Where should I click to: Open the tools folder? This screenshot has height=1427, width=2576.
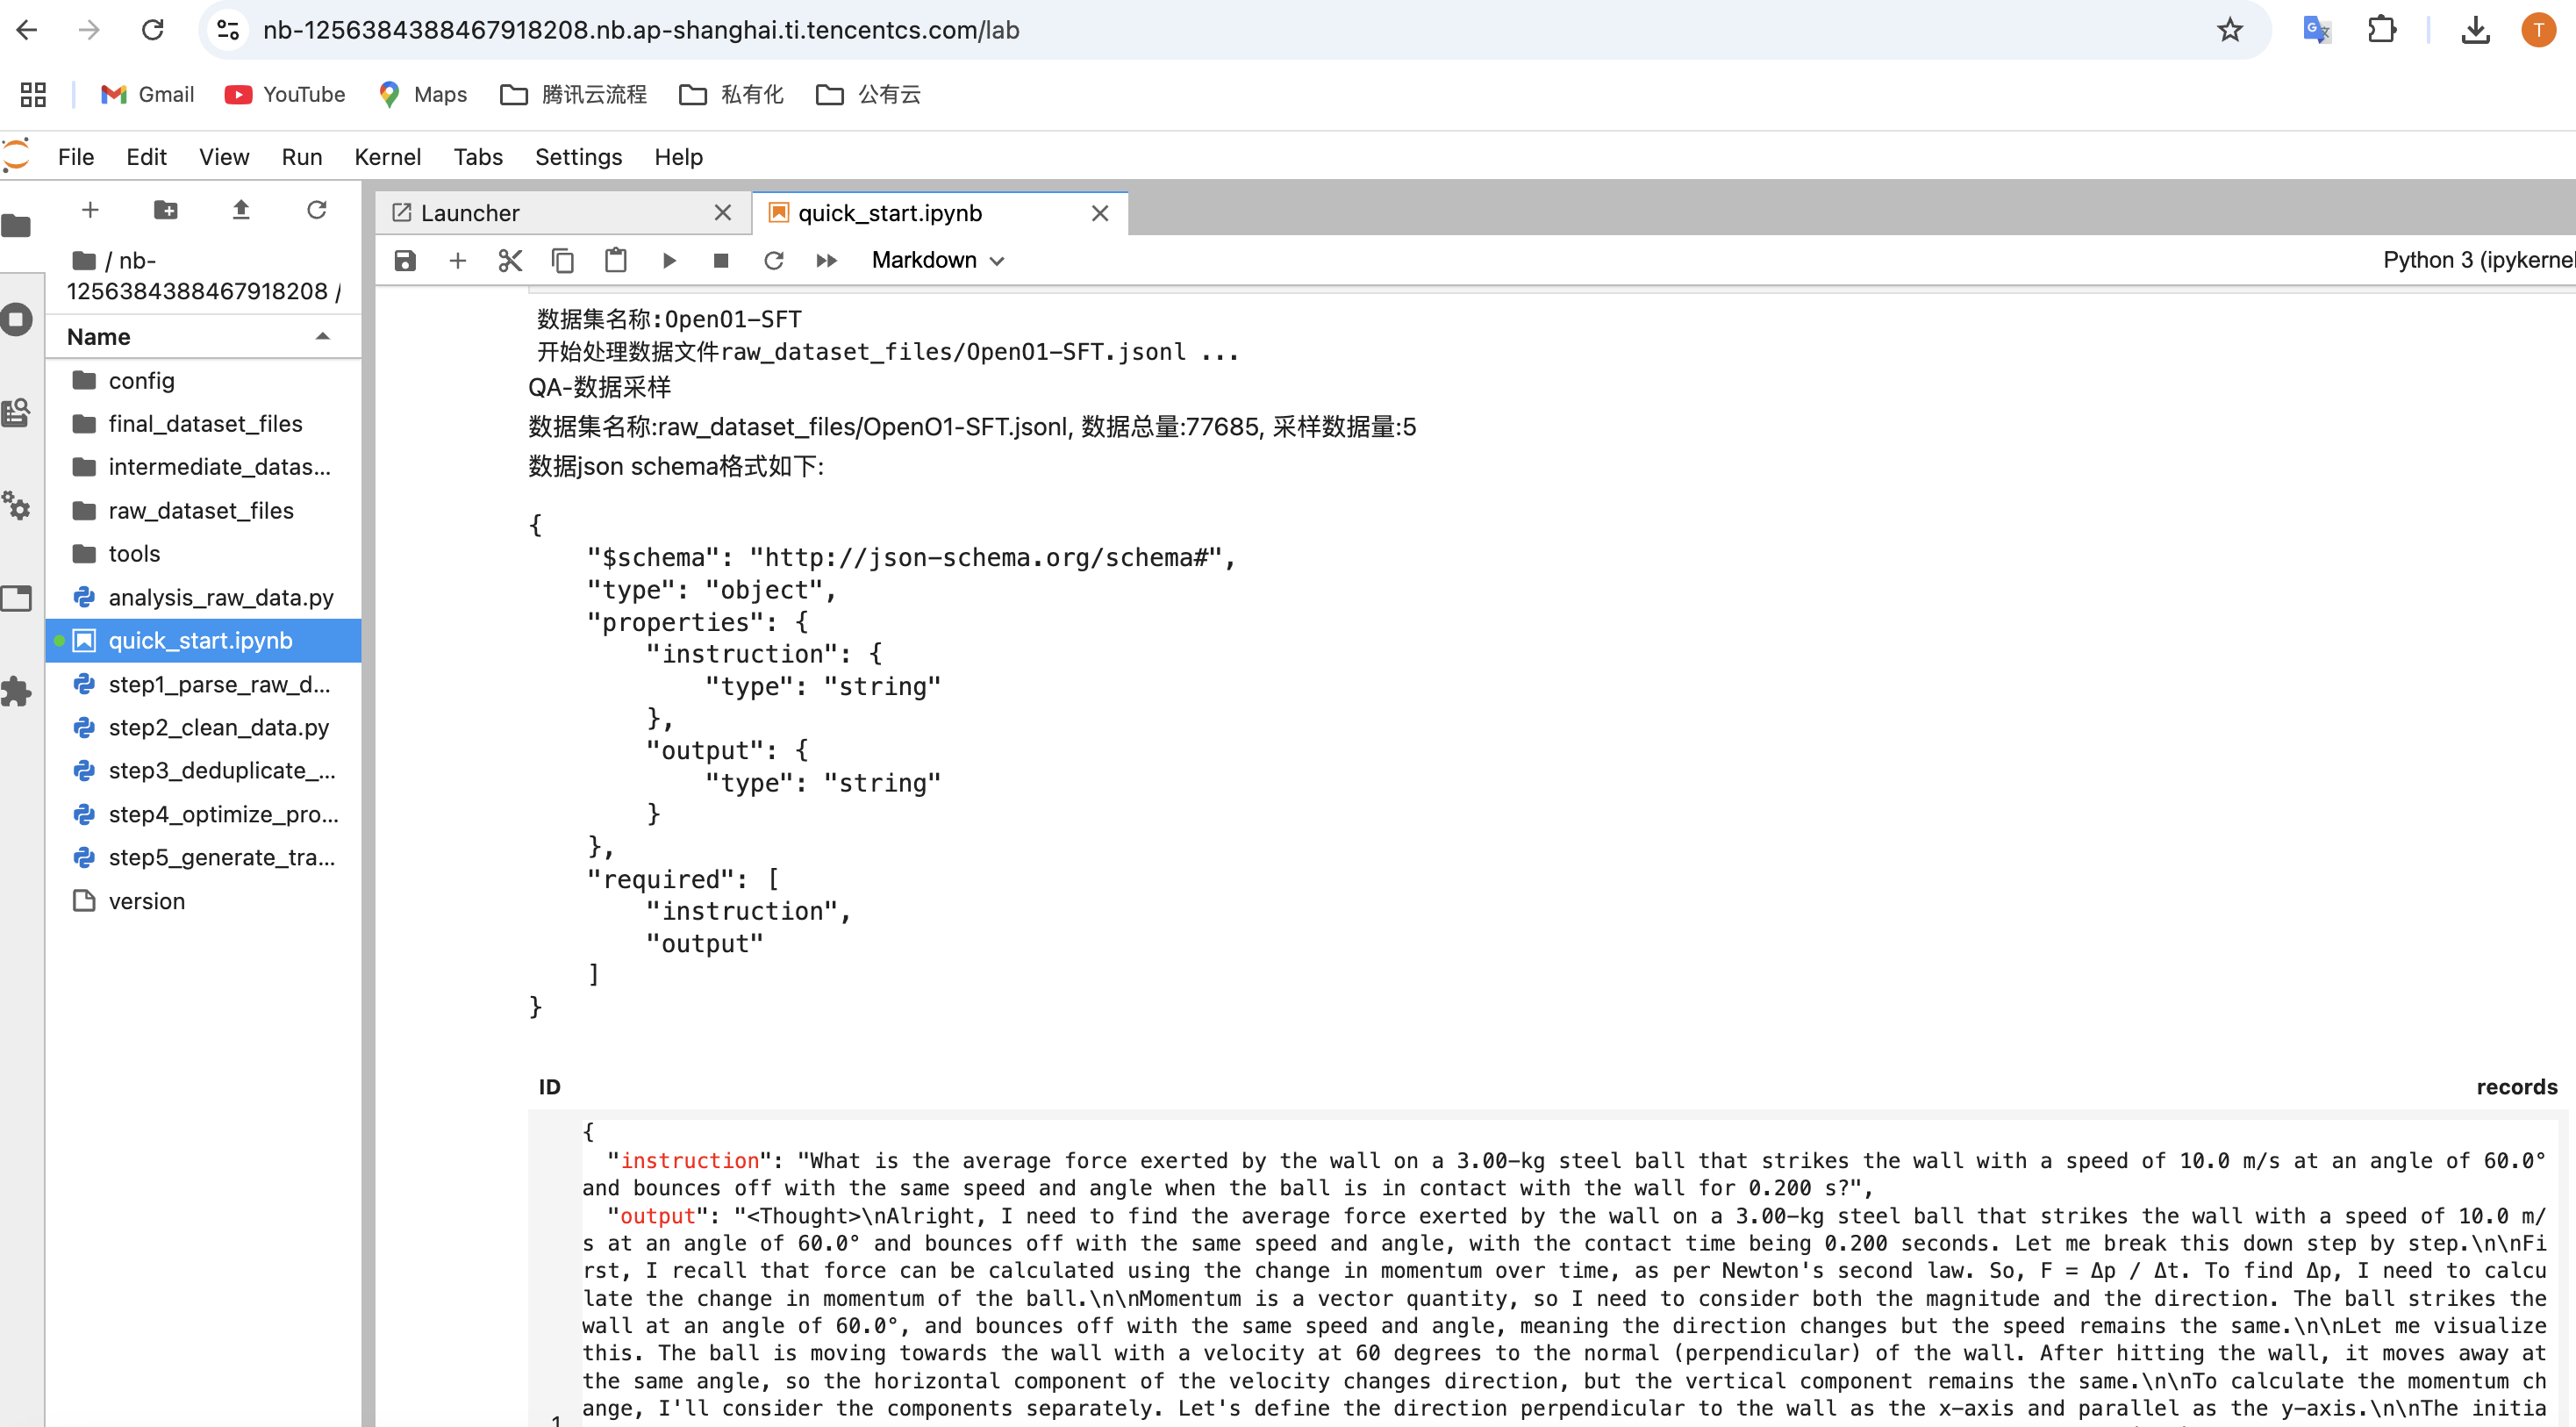pyautogui.click(x=204, y=554)
